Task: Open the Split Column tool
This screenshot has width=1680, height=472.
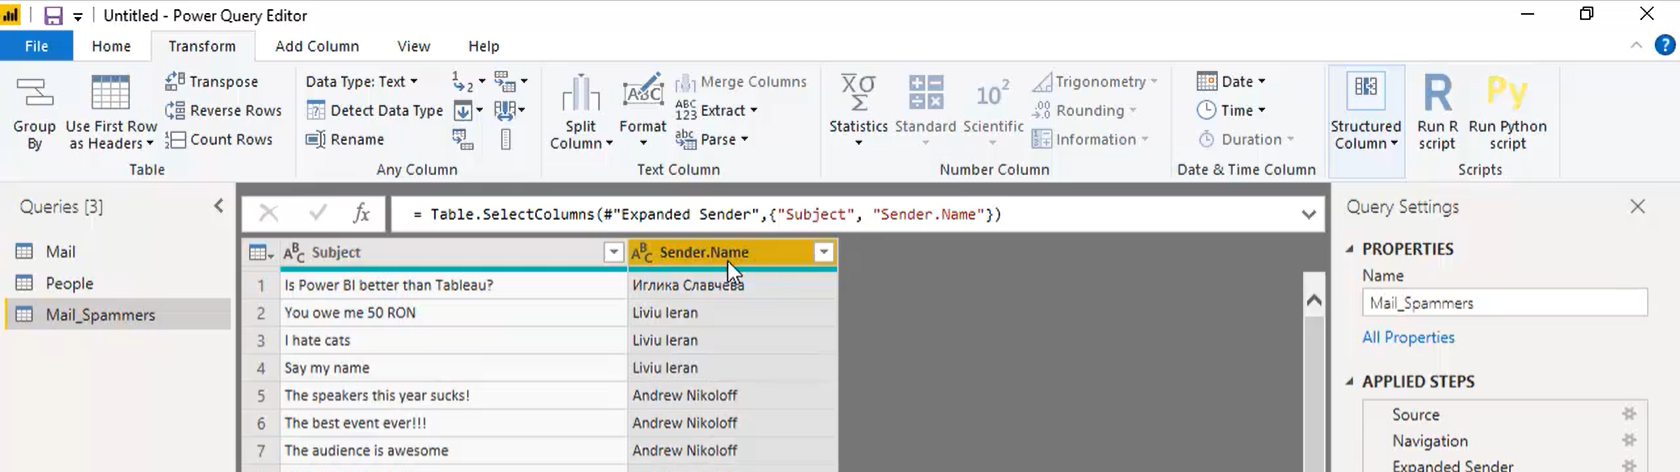Action: coord(581,112)
